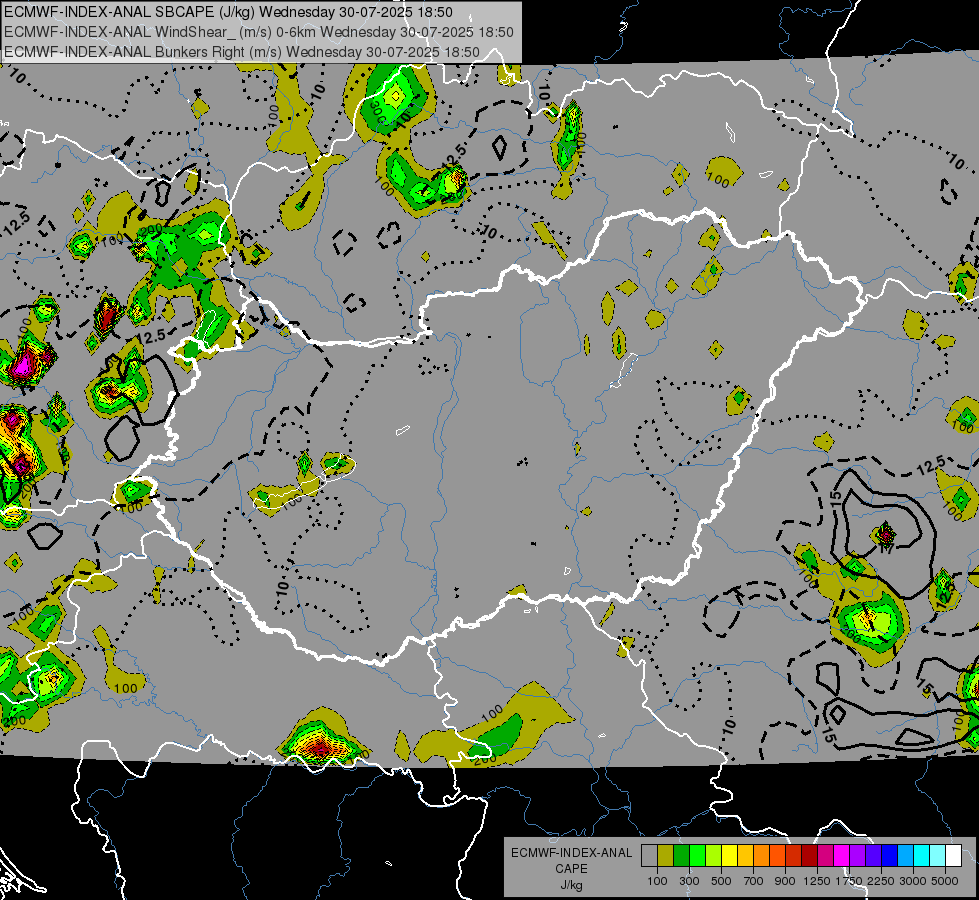This screenshot has width=979, height=900.
Task: Choose the pure yellow legend swatch
Action: click(x=729, y=856)
